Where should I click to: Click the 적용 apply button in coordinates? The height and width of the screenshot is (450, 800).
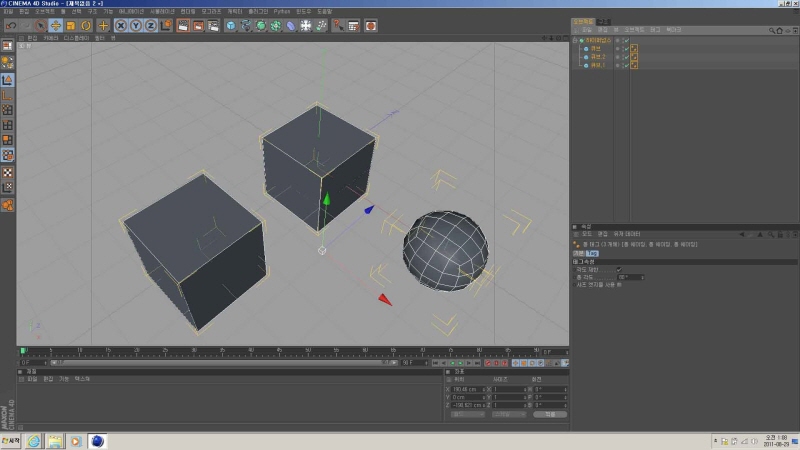(x=549, y=414)
